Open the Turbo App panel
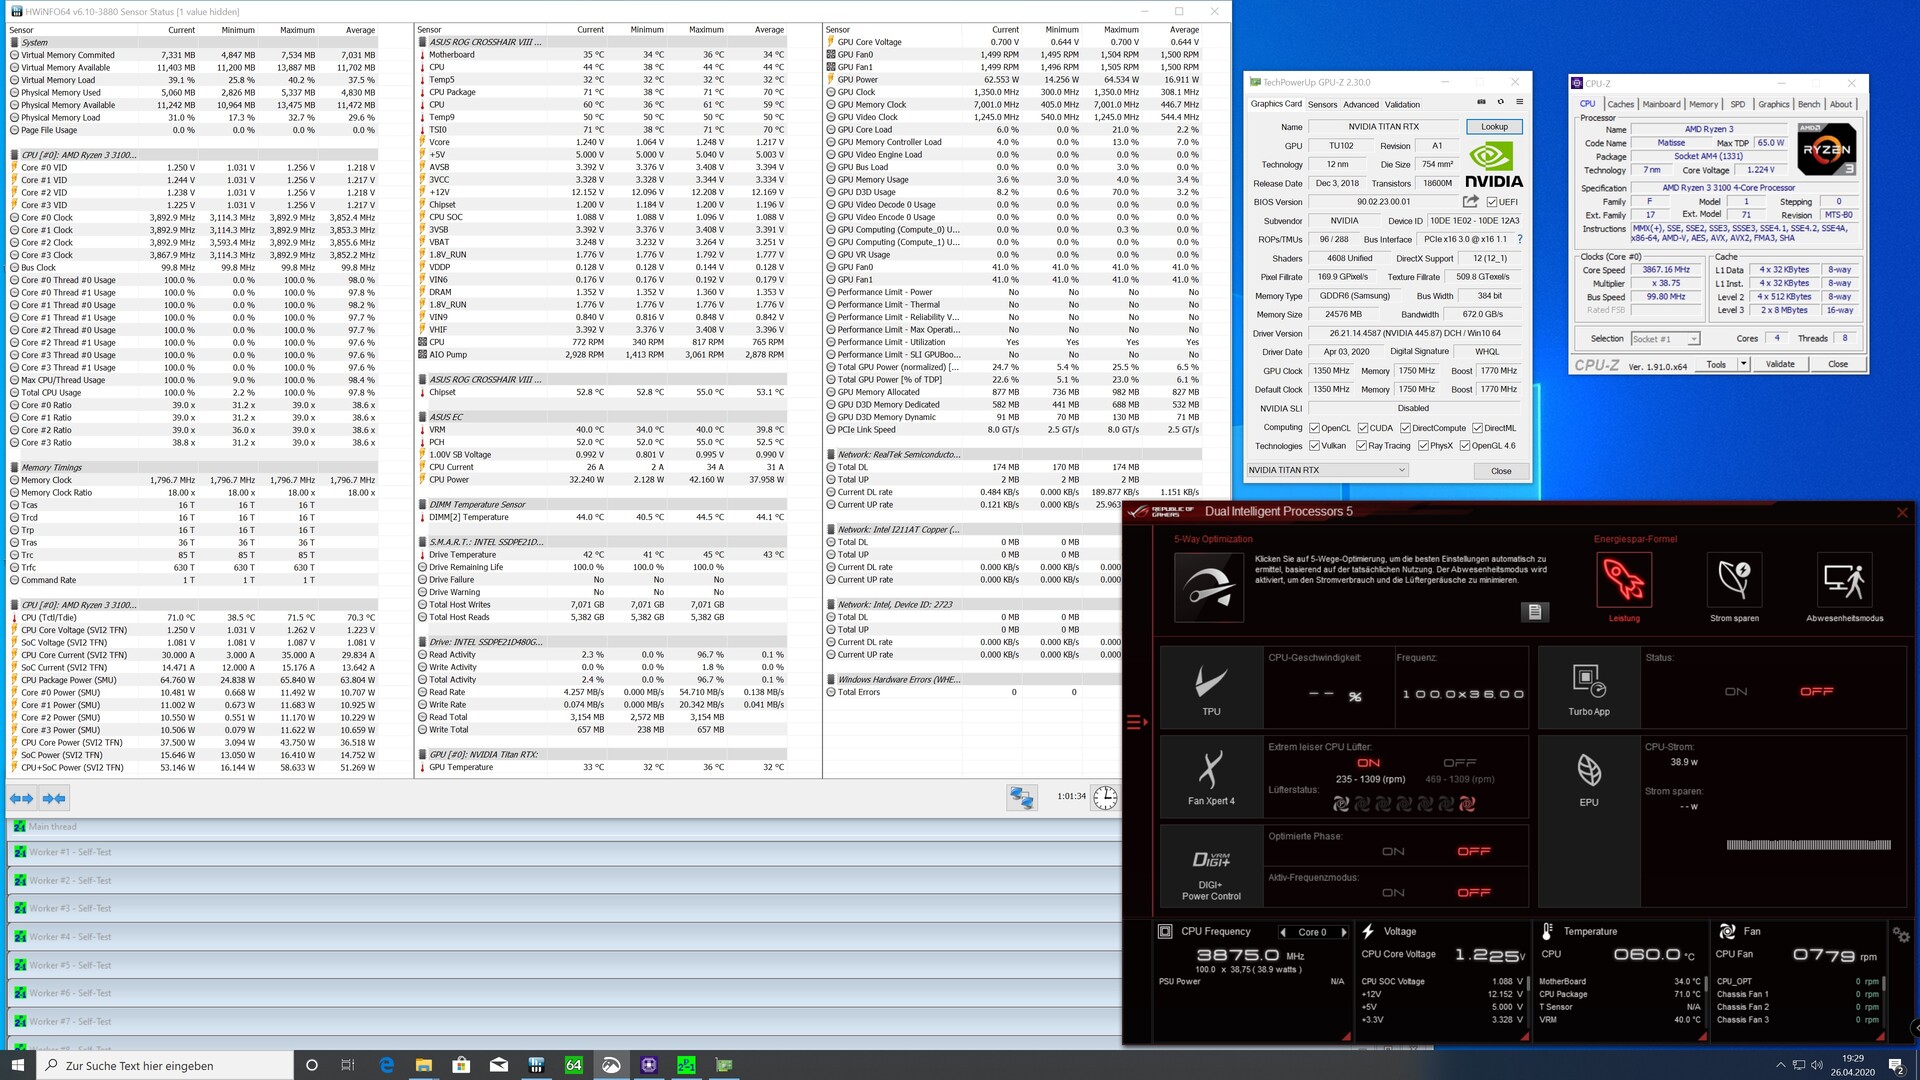 point(1588,688)
